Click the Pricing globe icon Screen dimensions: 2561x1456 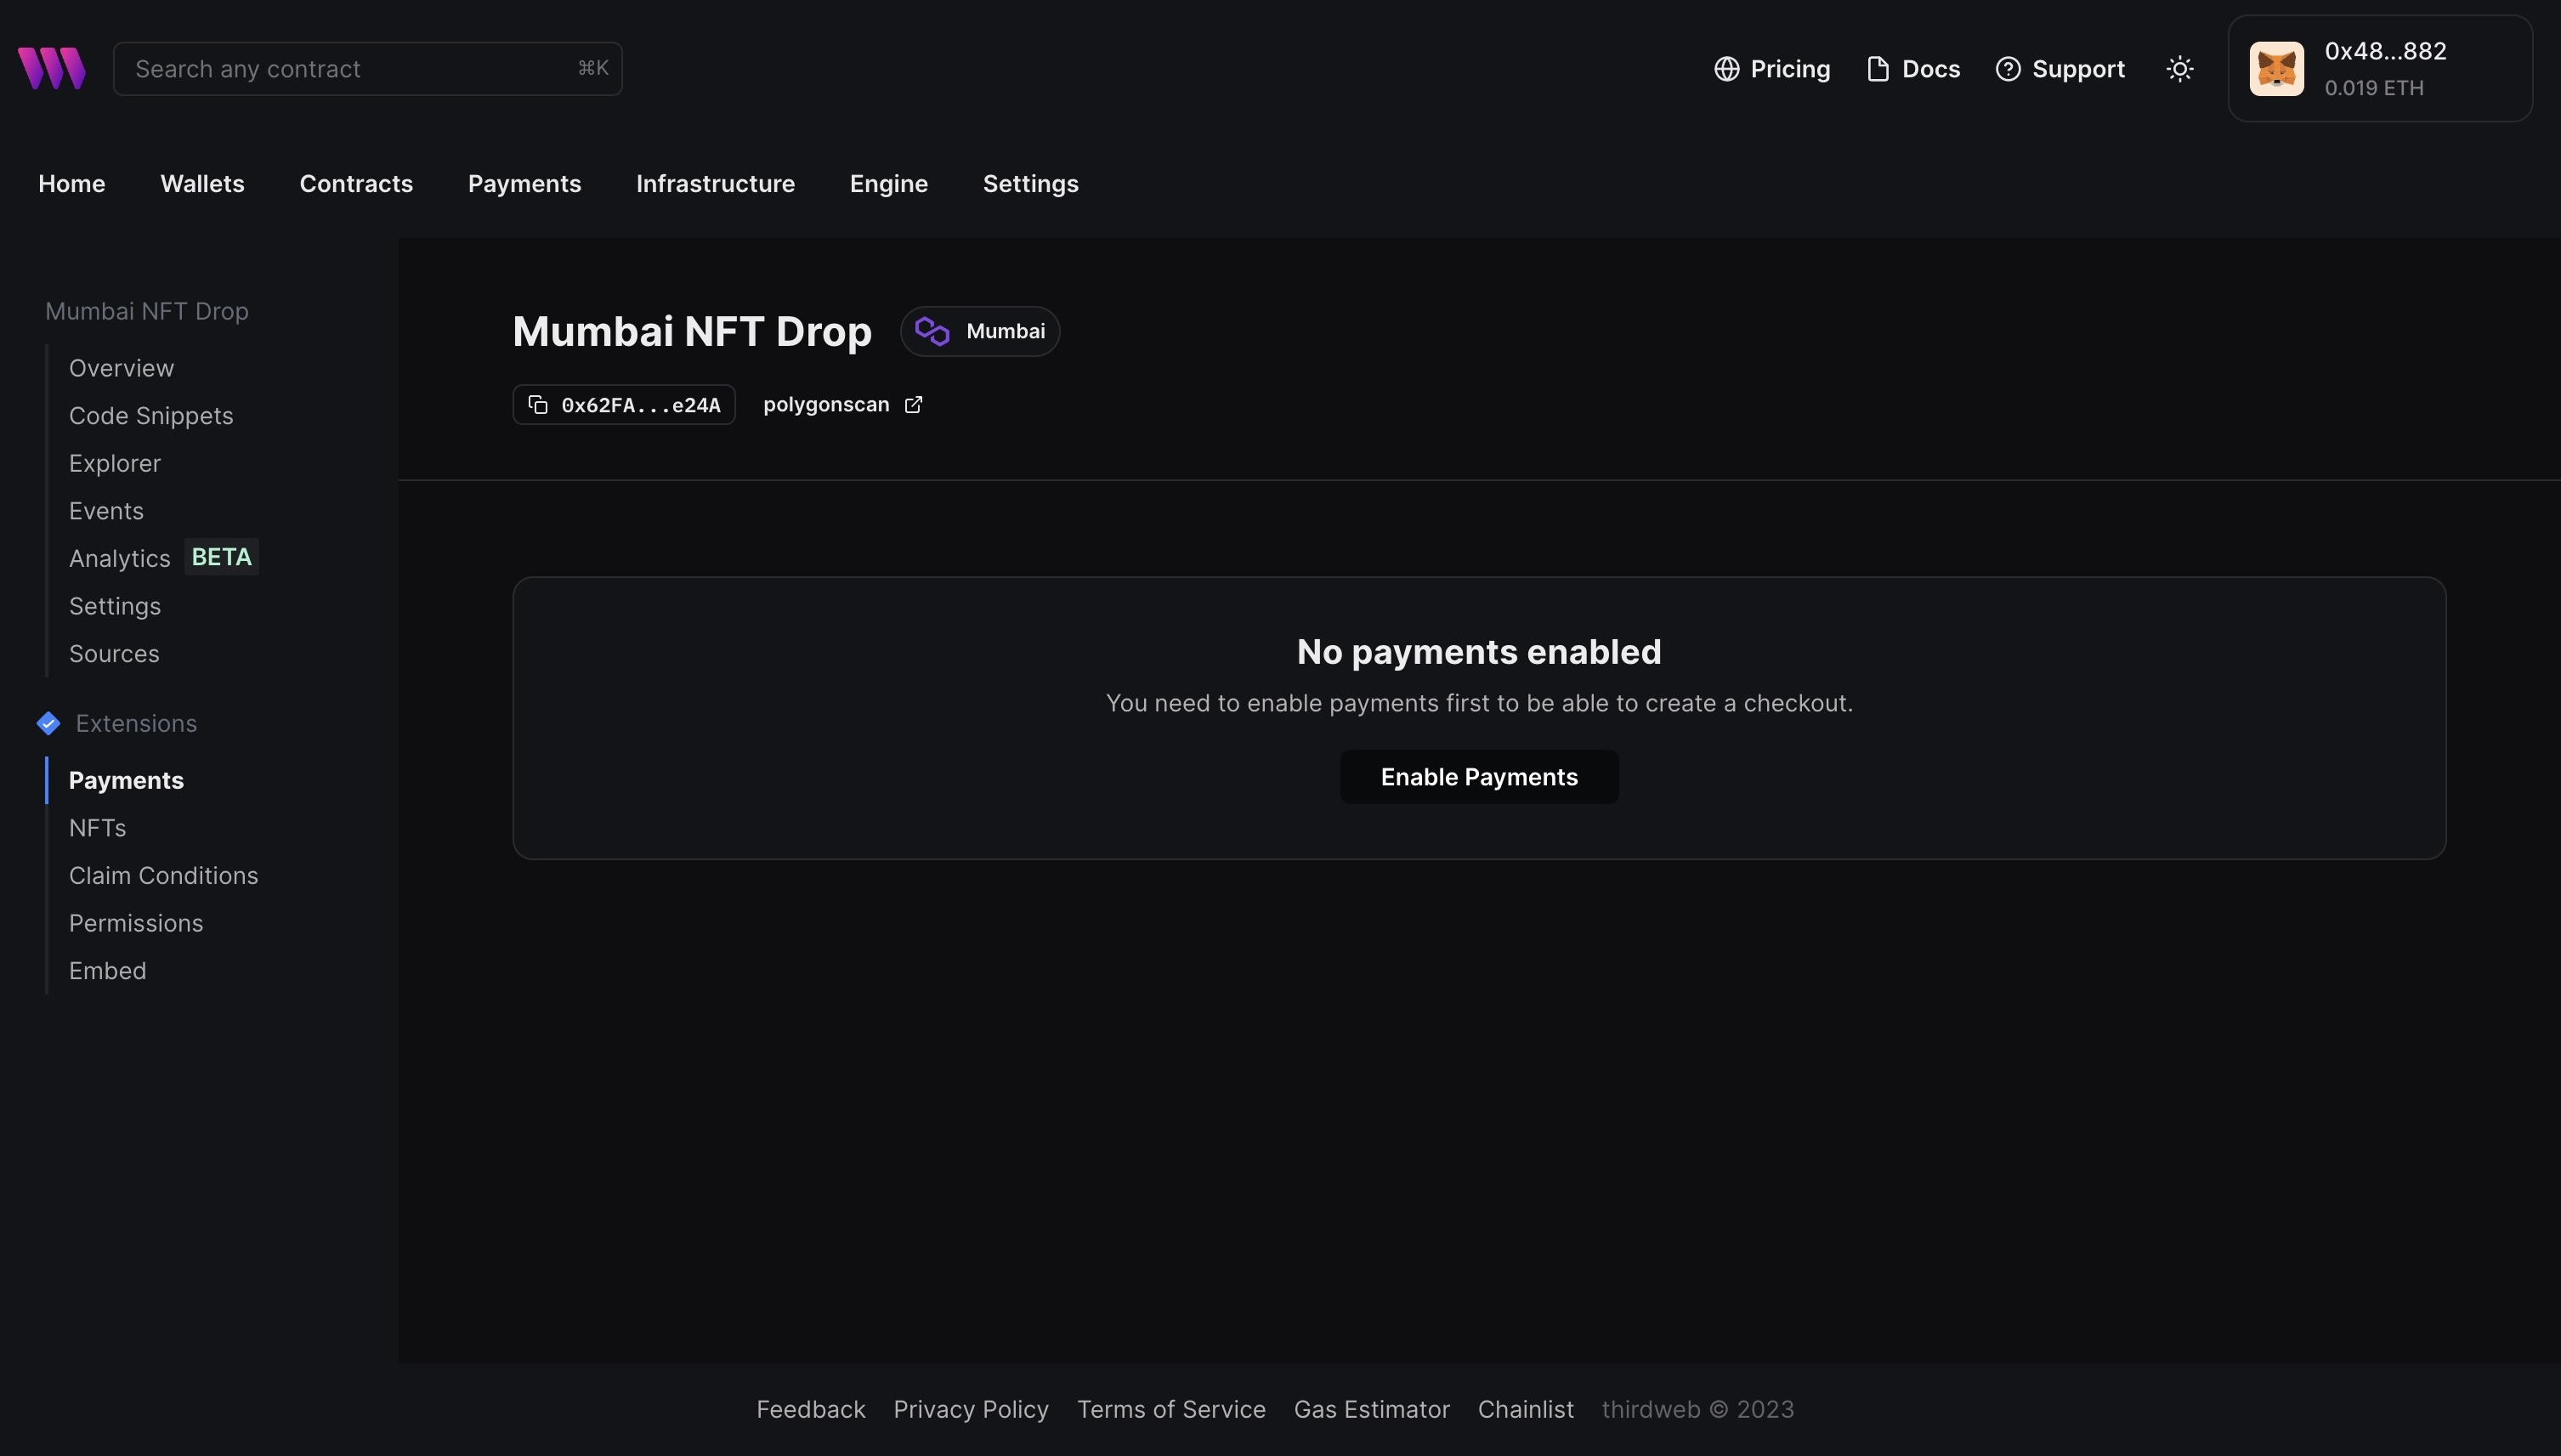(x=1727, y=68)
